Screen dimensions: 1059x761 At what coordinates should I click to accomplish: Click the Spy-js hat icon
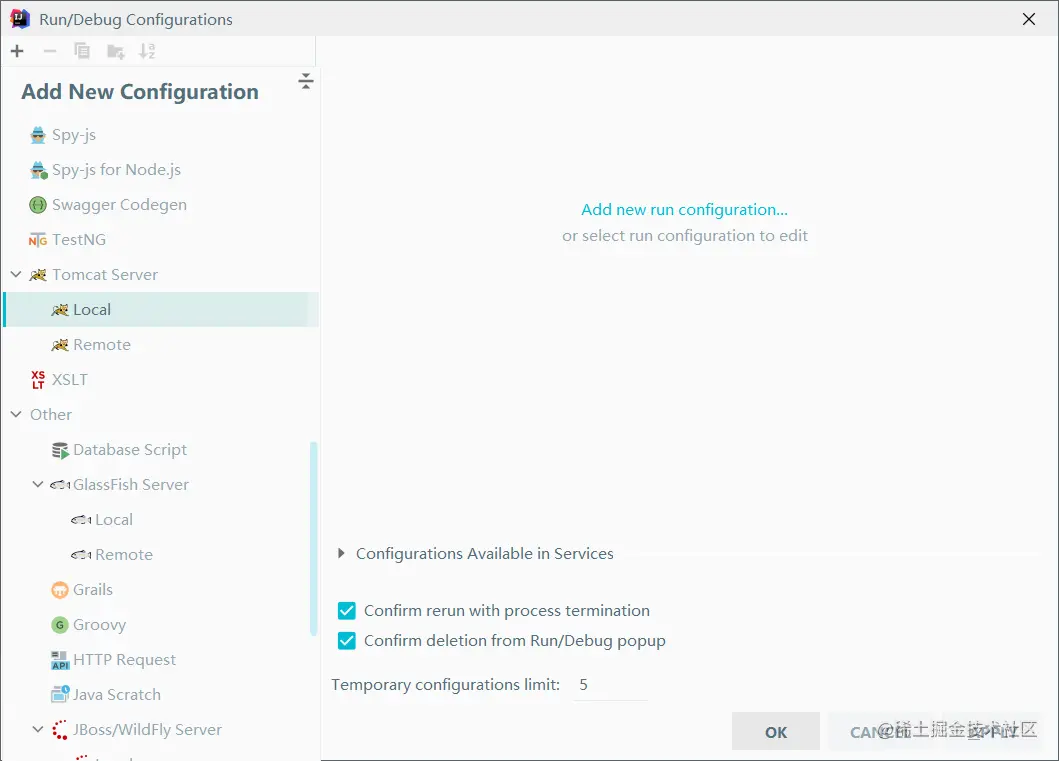38,135
